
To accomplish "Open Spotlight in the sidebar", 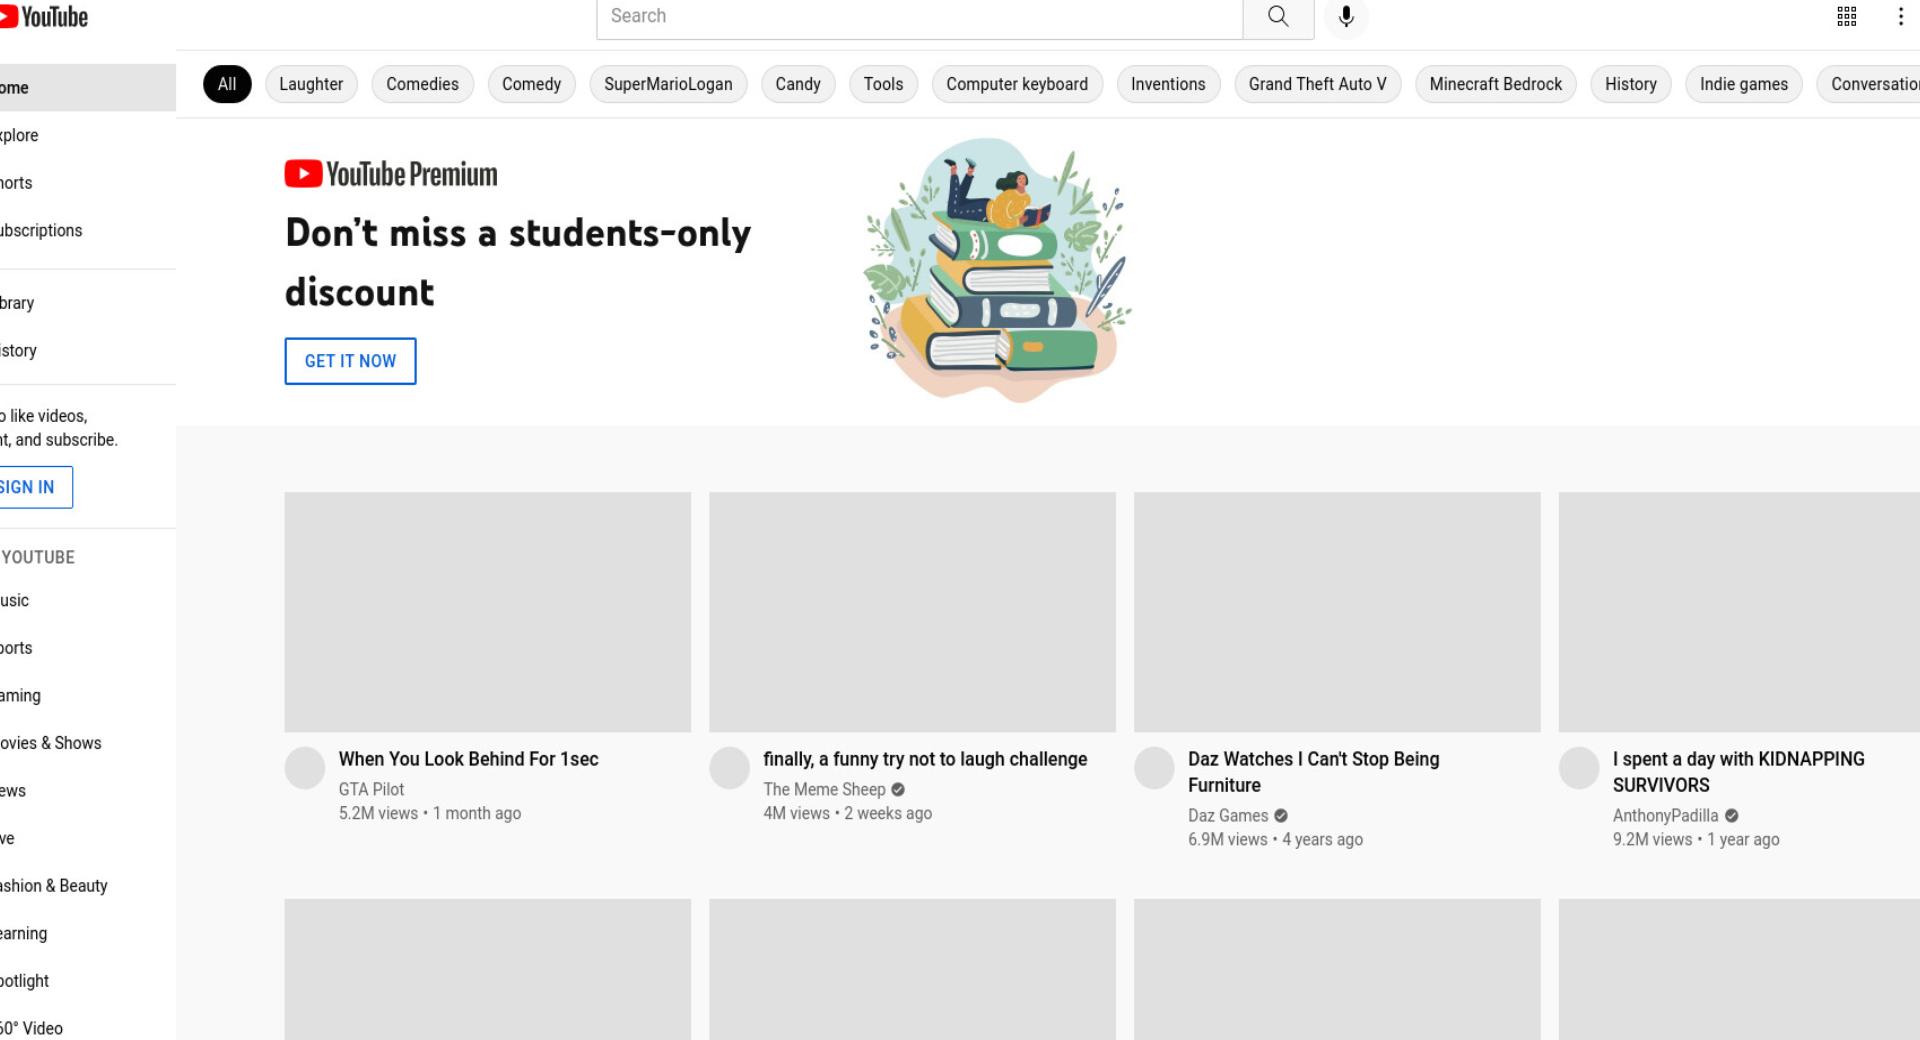I will (88, 980).
